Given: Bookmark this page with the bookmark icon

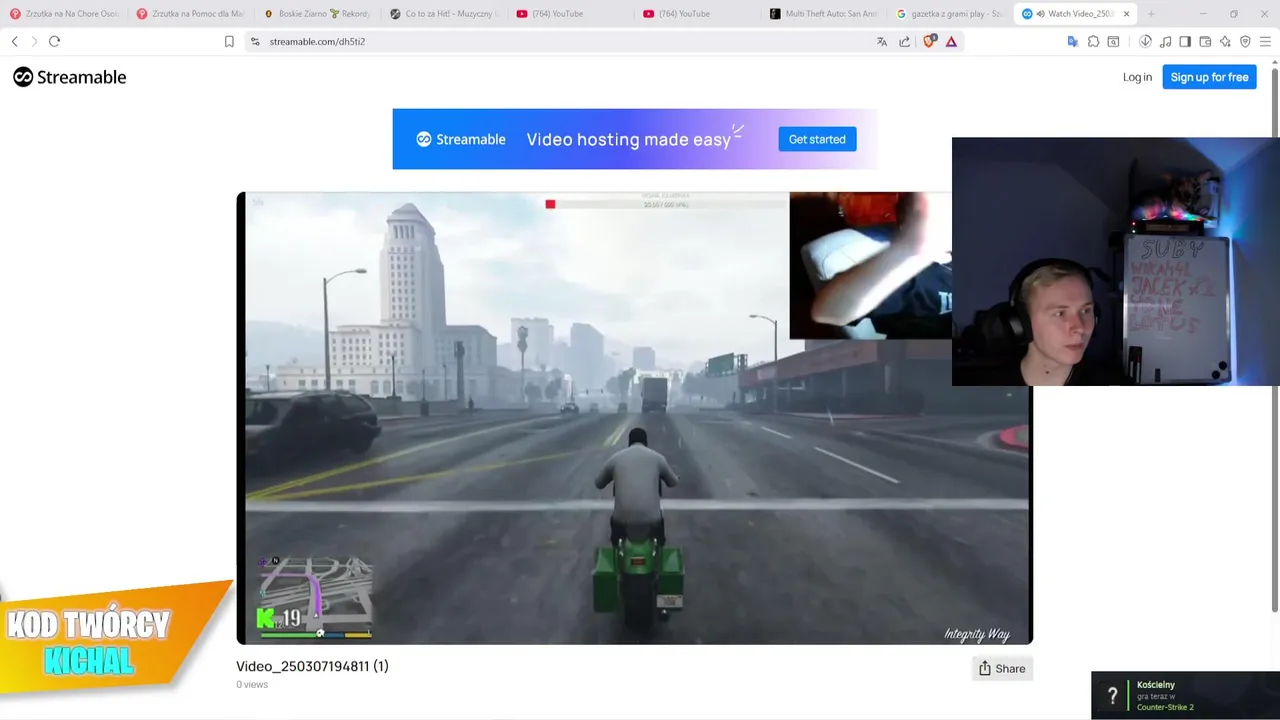Looking at the screenshot, I should pyautogui.click(x=229, y=41).
